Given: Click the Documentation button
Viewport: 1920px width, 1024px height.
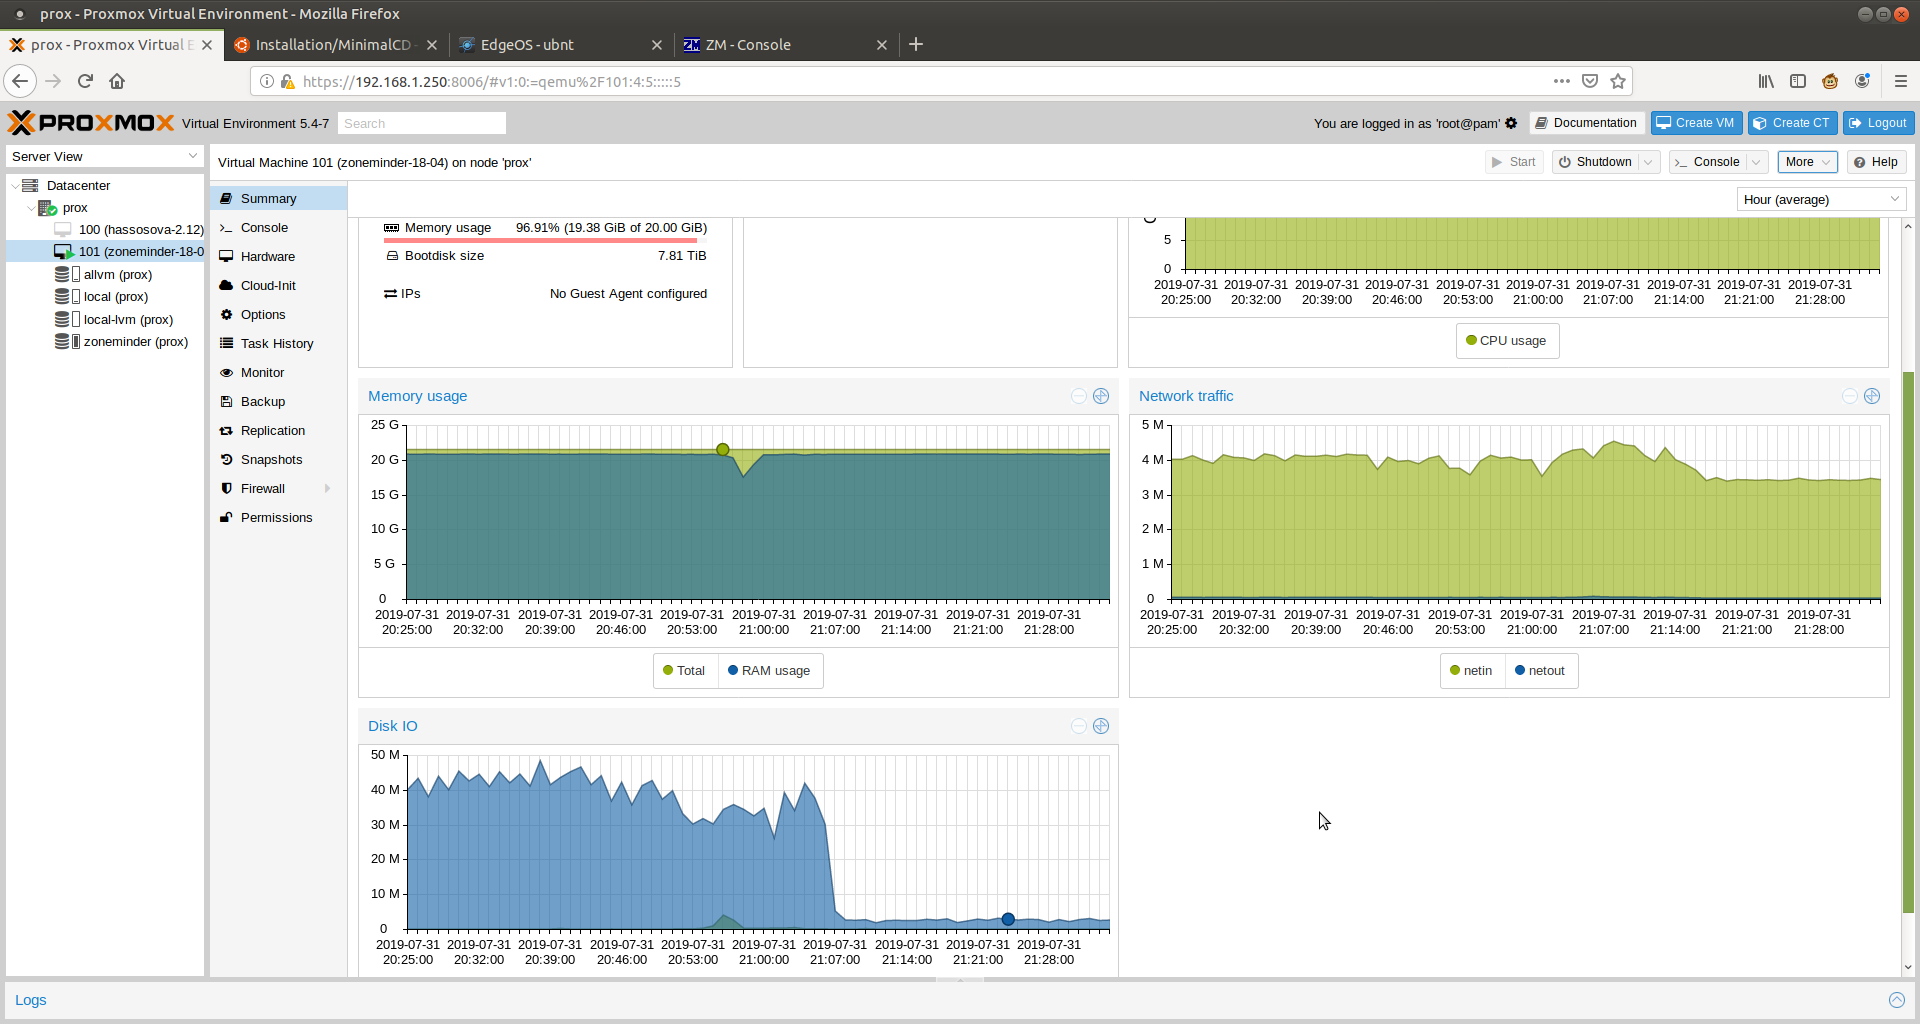Looking at the screenshot, I should pos(1587,123).
